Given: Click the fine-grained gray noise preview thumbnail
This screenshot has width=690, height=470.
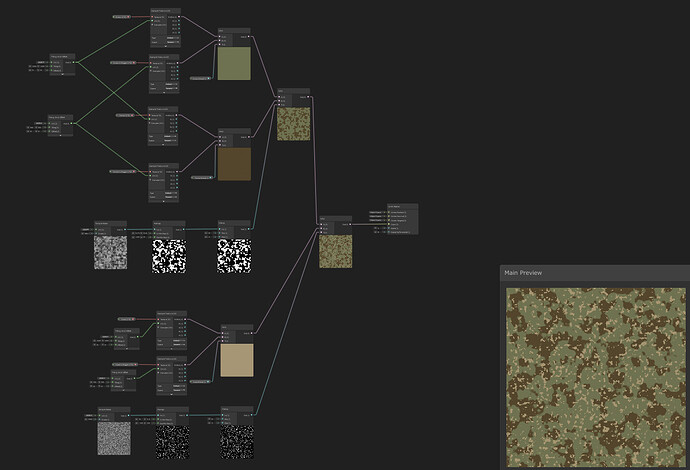Looking at the screenshot, I should click(114, 438).
